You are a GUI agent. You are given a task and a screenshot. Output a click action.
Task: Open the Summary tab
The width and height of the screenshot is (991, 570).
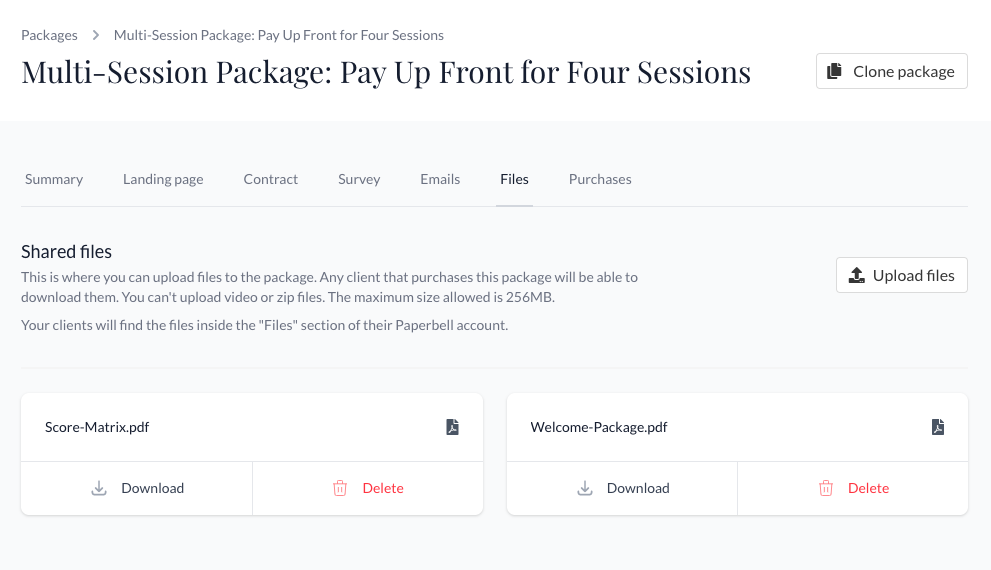[54, 179]
